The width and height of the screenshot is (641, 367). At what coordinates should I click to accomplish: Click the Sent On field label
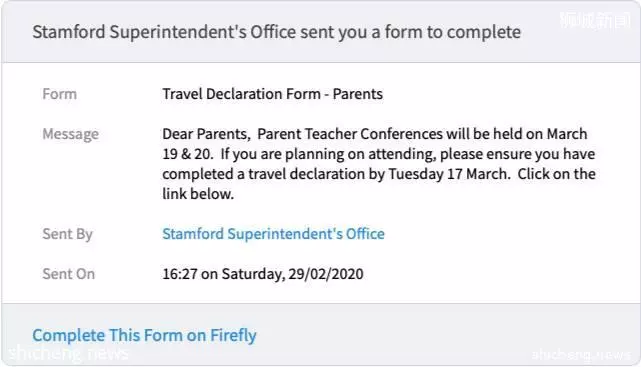pos(69,274)
